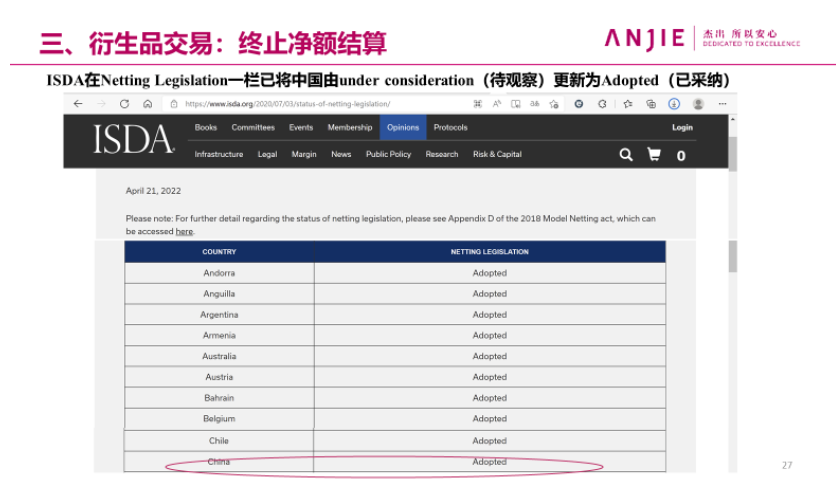The height and width of the screenshot is (499, 836).
Task: Click the browser back arrow
Action: click(79, 104)
